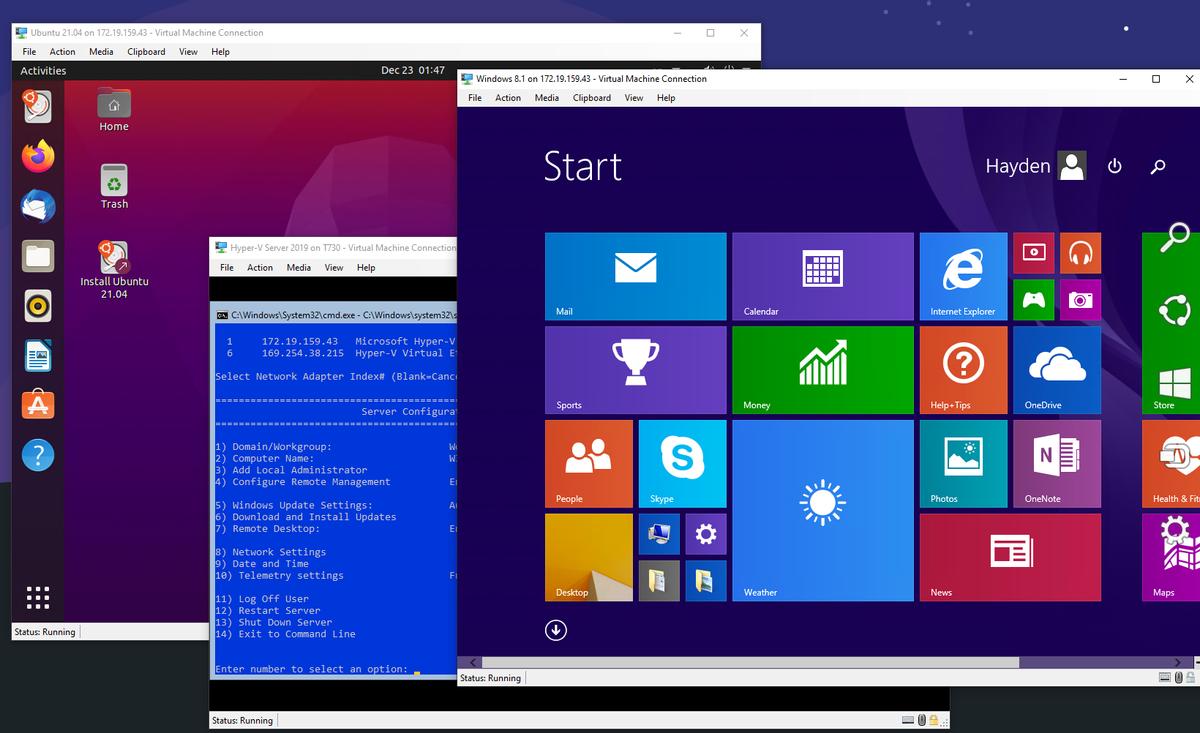Open the View menu in the Hyper-V Server window
The height and width of the screenshot is (733, 1200).
pyautogui.click(x=333, y=267)
